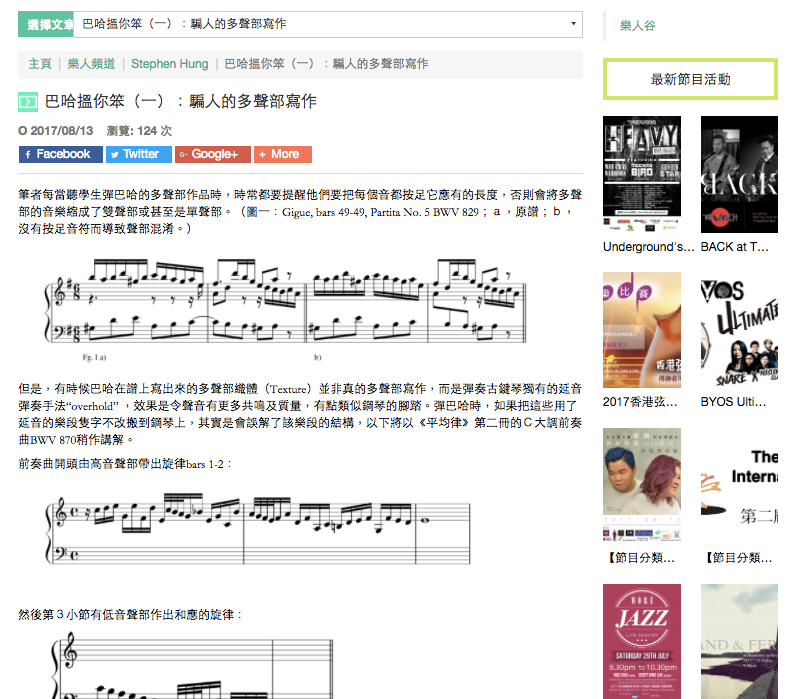Open the 2017香港弦... event thumbnail

coord(642,328)
